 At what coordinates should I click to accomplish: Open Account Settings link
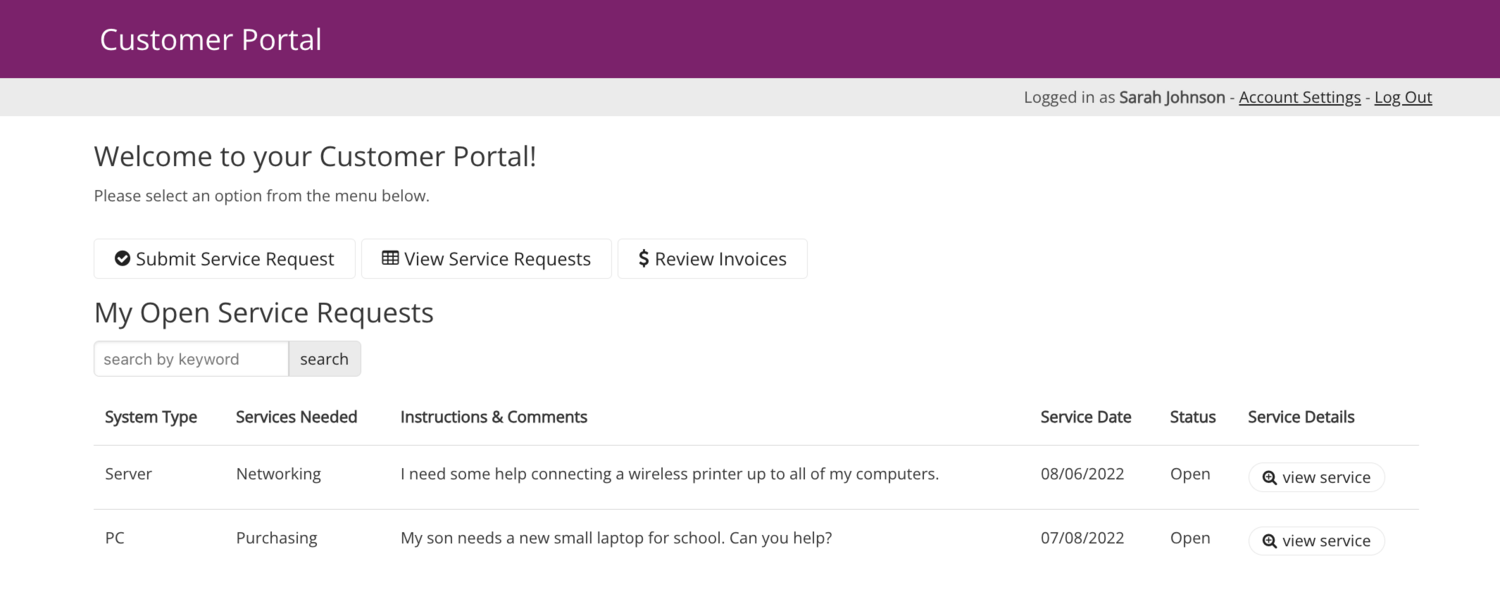pos(1299,97)
